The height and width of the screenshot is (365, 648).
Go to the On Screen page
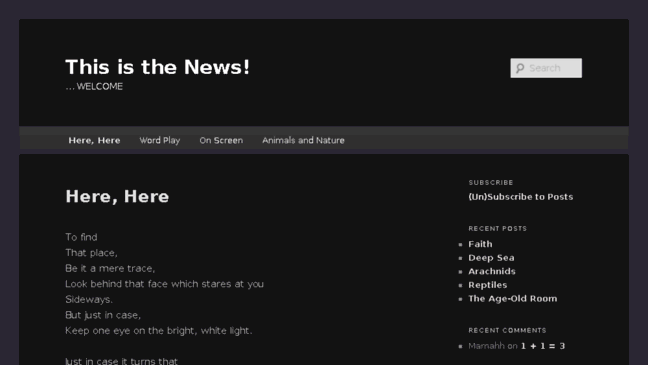[221, 140]
